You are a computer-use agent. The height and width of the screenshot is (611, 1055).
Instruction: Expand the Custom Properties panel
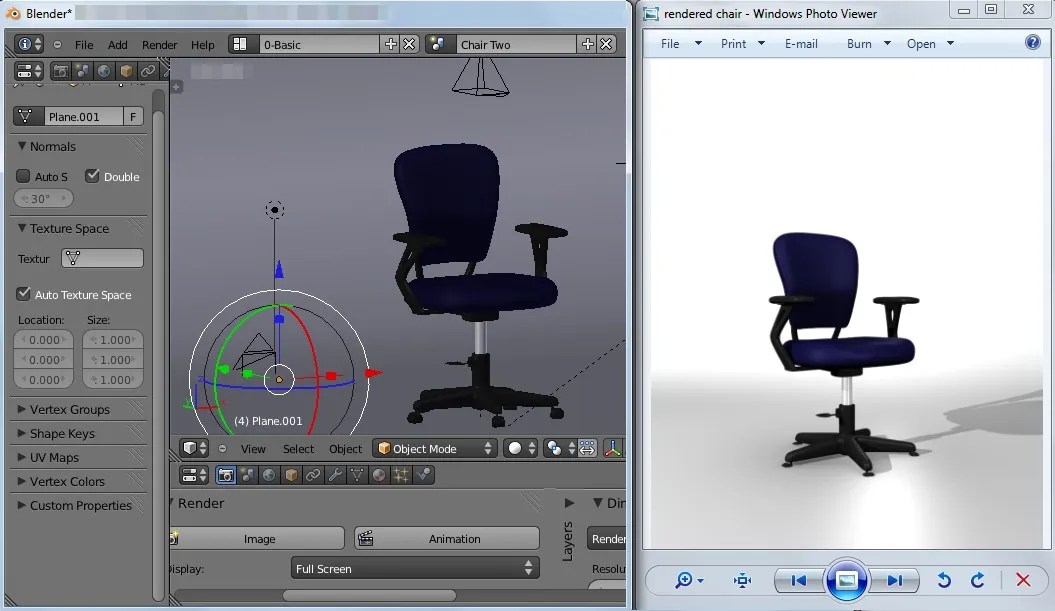(x=22, y=505)
